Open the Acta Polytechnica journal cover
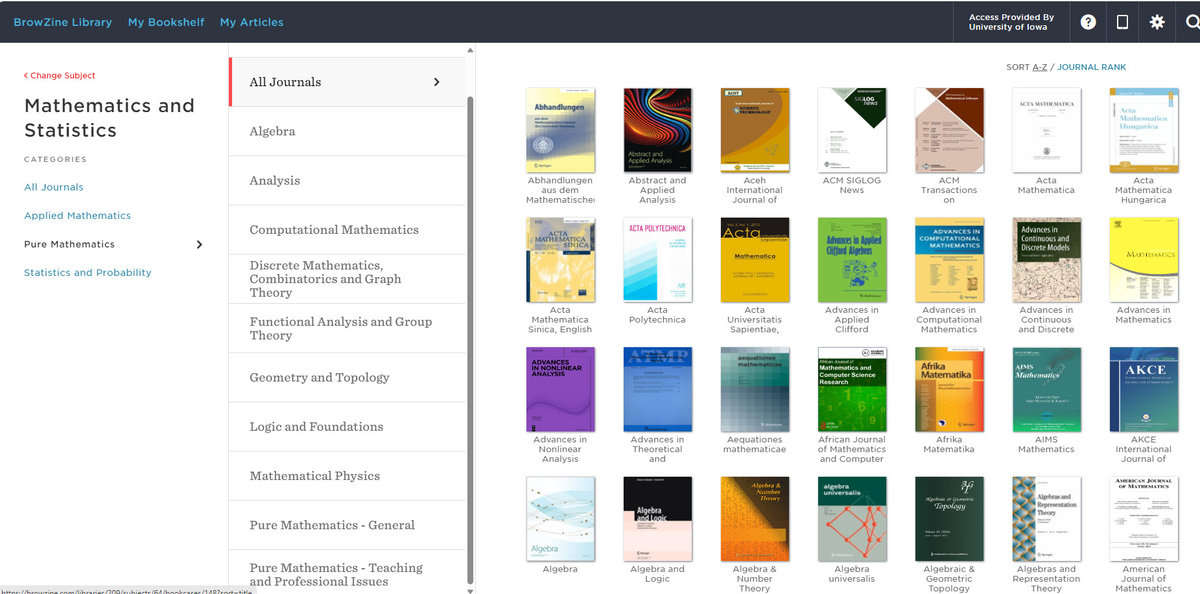 pos(657,260)
